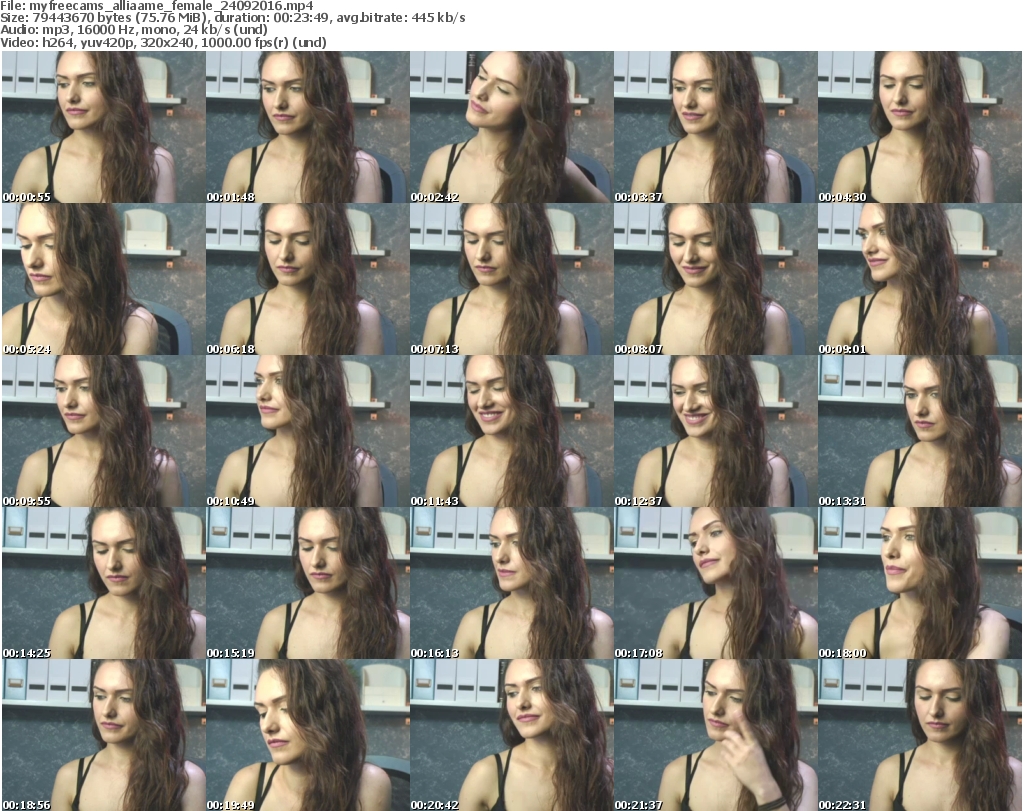Click the thumbnail timestamped 00:00:55
Viewport: 1024px width, 811px height.
point(103,127)
